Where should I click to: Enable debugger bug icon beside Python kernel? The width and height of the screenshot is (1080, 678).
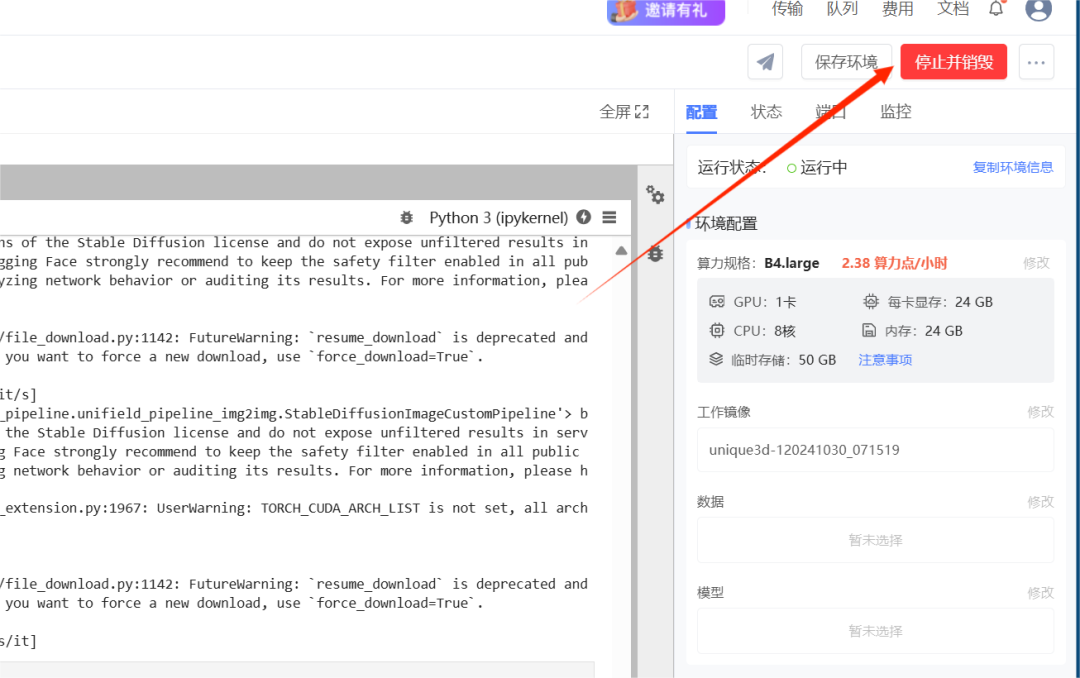tap(406, 218)
